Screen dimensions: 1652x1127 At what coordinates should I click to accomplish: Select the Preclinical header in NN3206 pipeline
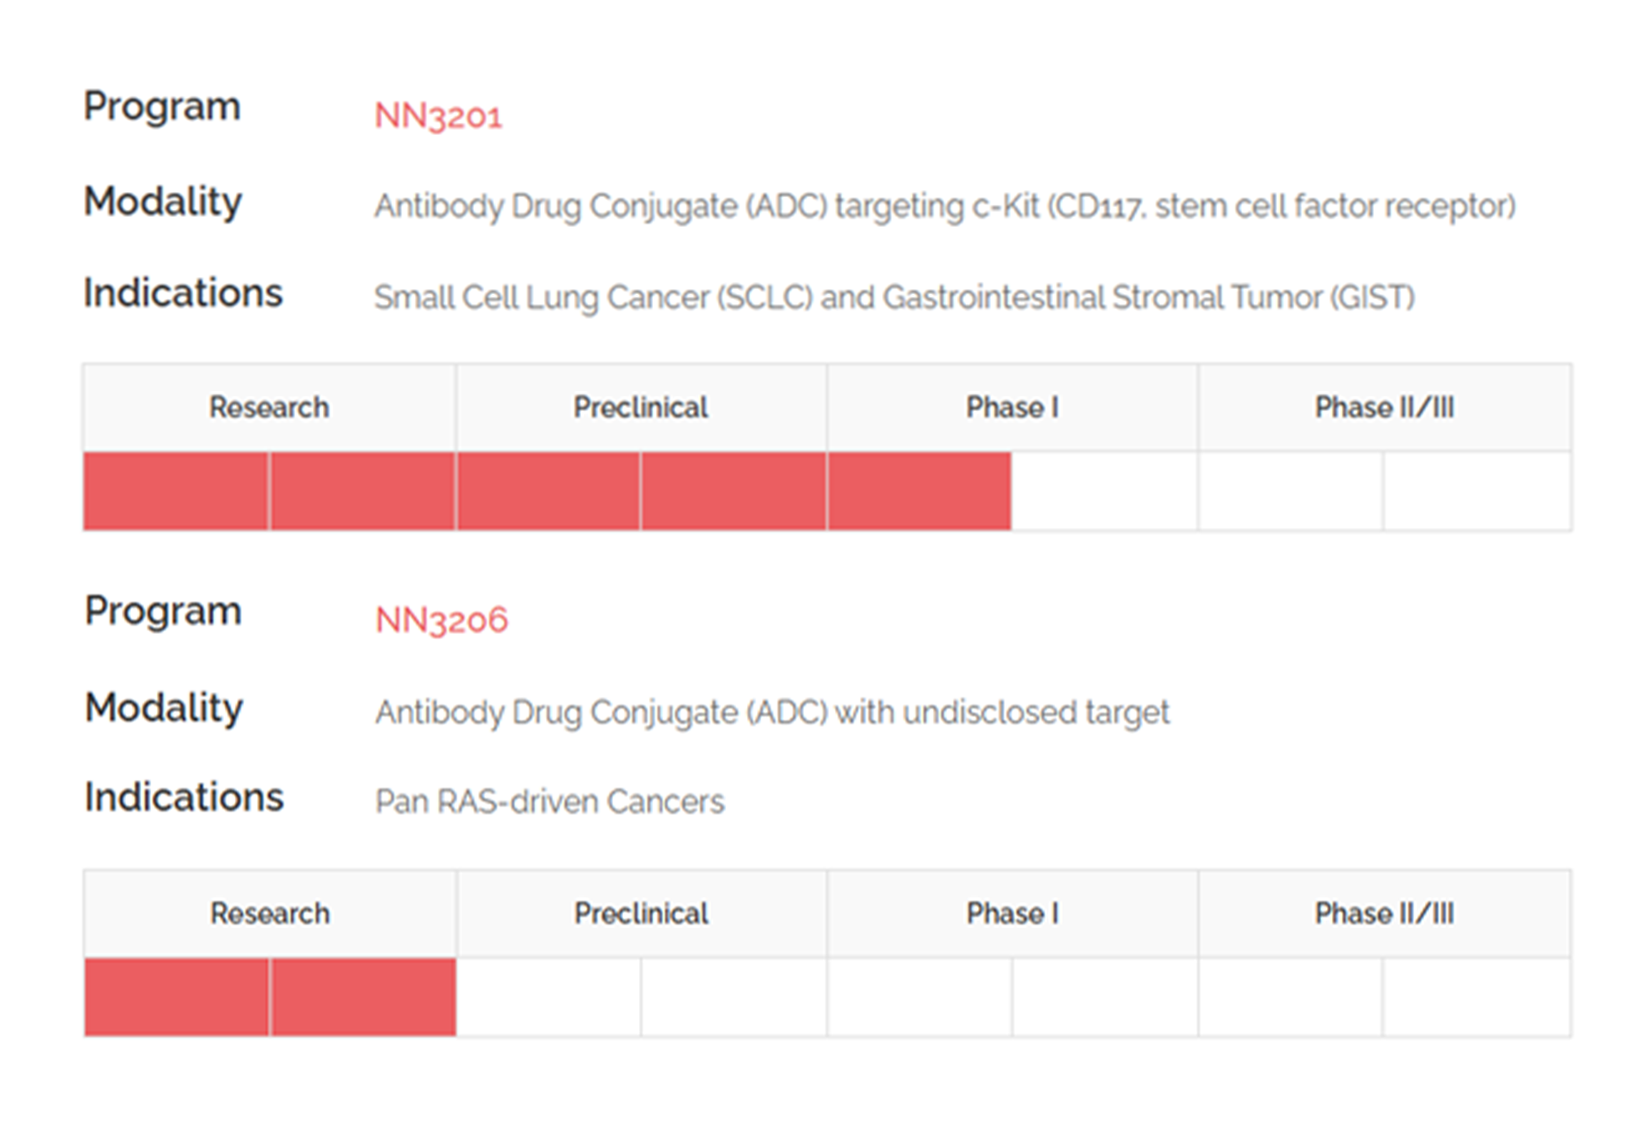click(641, 913)
